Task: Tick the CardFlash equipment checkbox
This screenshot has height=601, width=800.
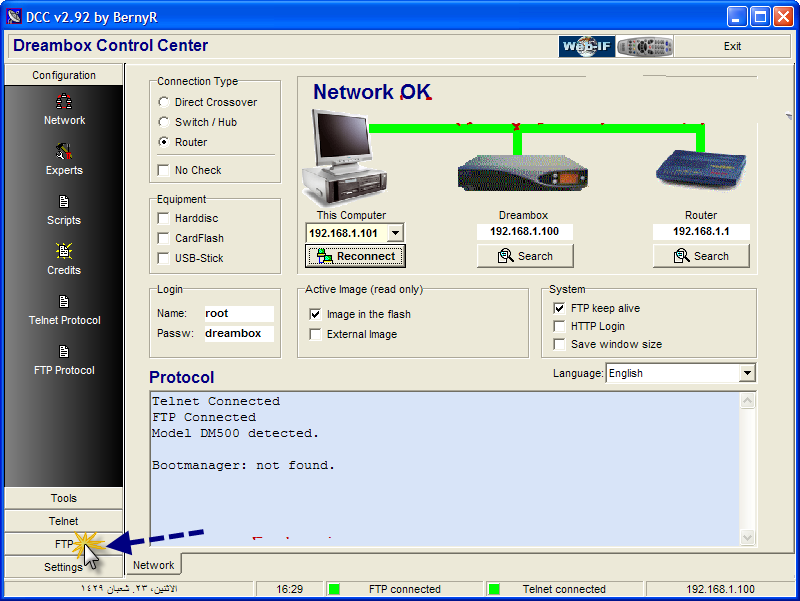Action: 163,238
